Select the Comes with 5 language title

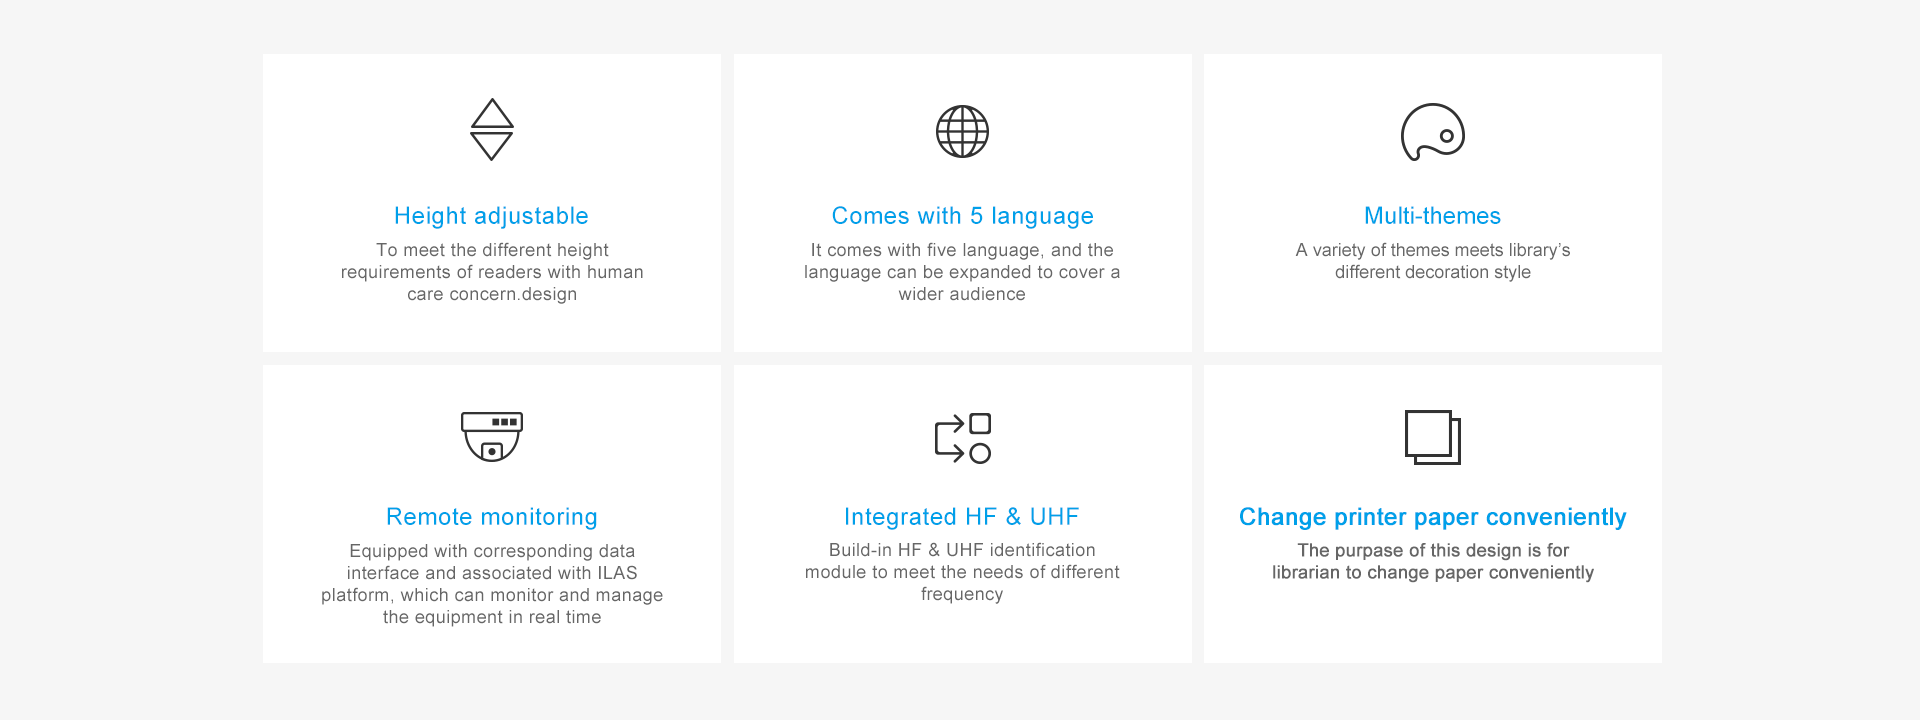pos(962,216)
